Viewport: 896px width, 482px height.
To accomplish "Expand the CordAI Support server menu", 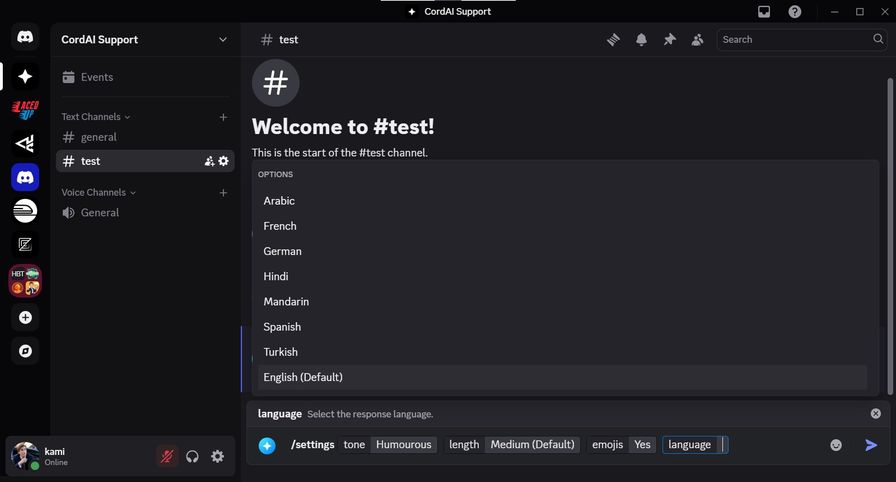I will point(144,39).
